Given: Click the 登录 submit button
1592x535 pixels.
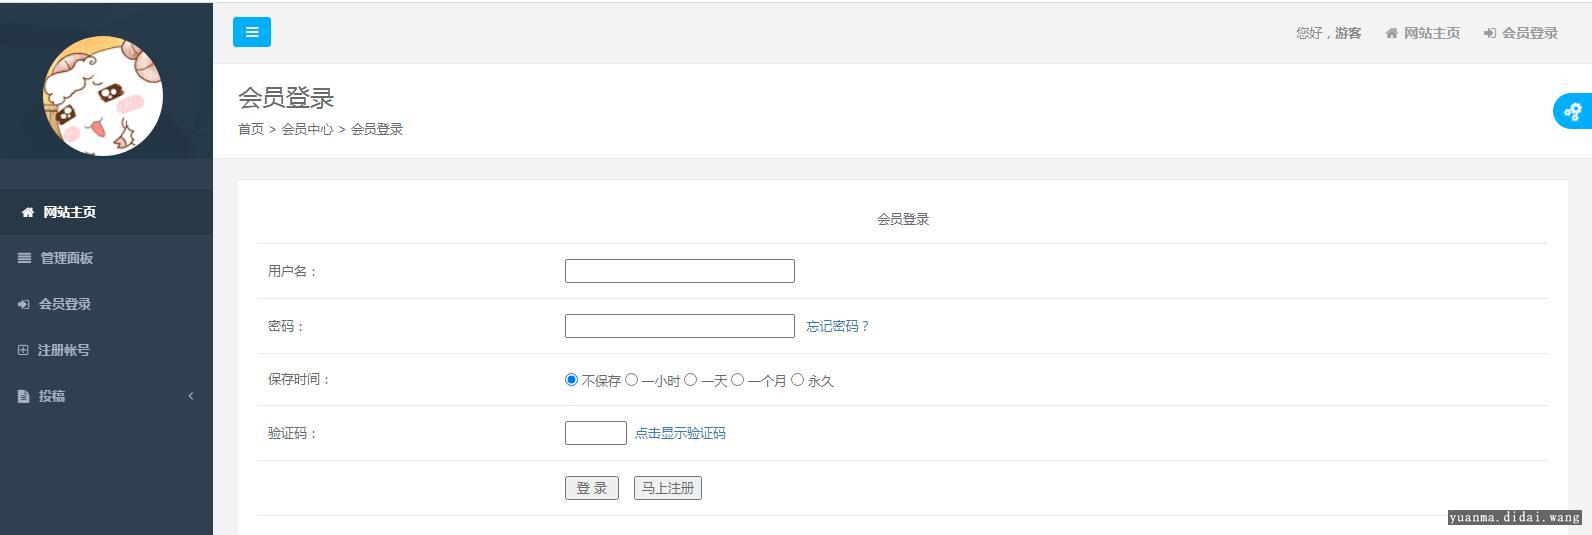Looking at the screenshot, I should (592, 488).
